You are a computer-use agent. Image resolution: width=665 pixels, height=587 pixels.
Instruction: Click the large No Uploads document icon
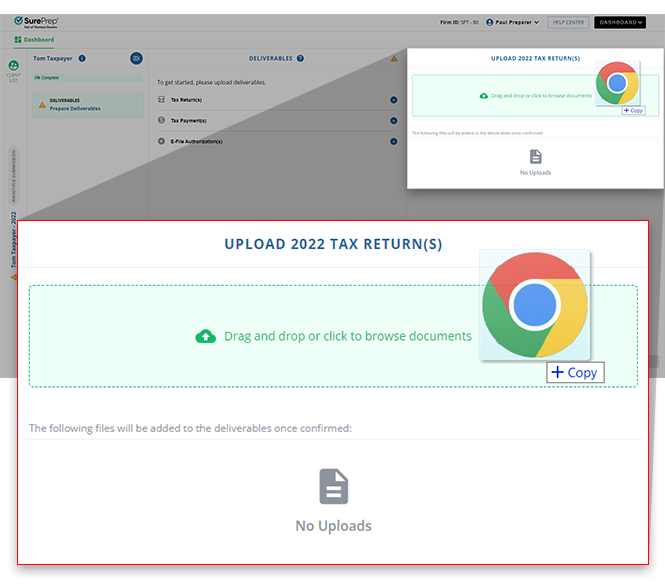(333, 486)
